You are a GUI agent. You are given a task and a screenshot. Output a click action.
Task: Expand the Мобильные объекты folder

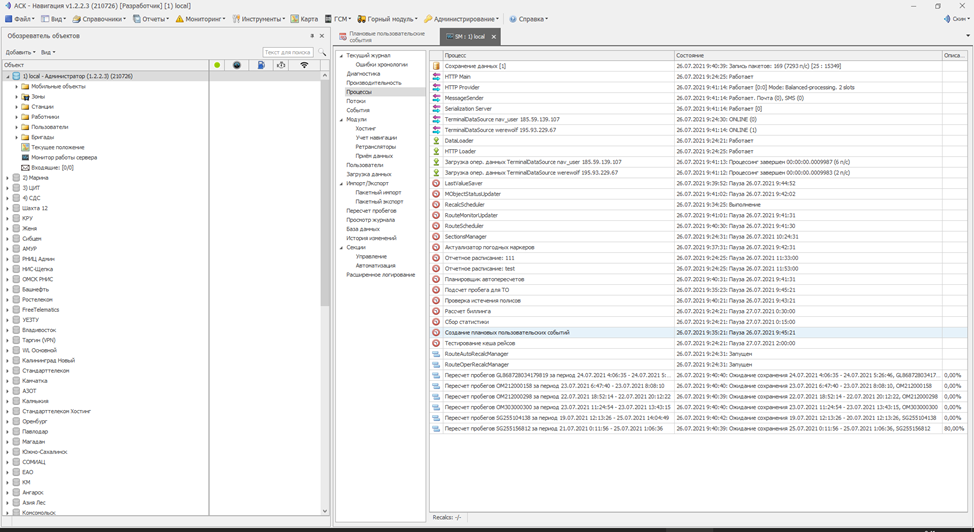point(17,86)
